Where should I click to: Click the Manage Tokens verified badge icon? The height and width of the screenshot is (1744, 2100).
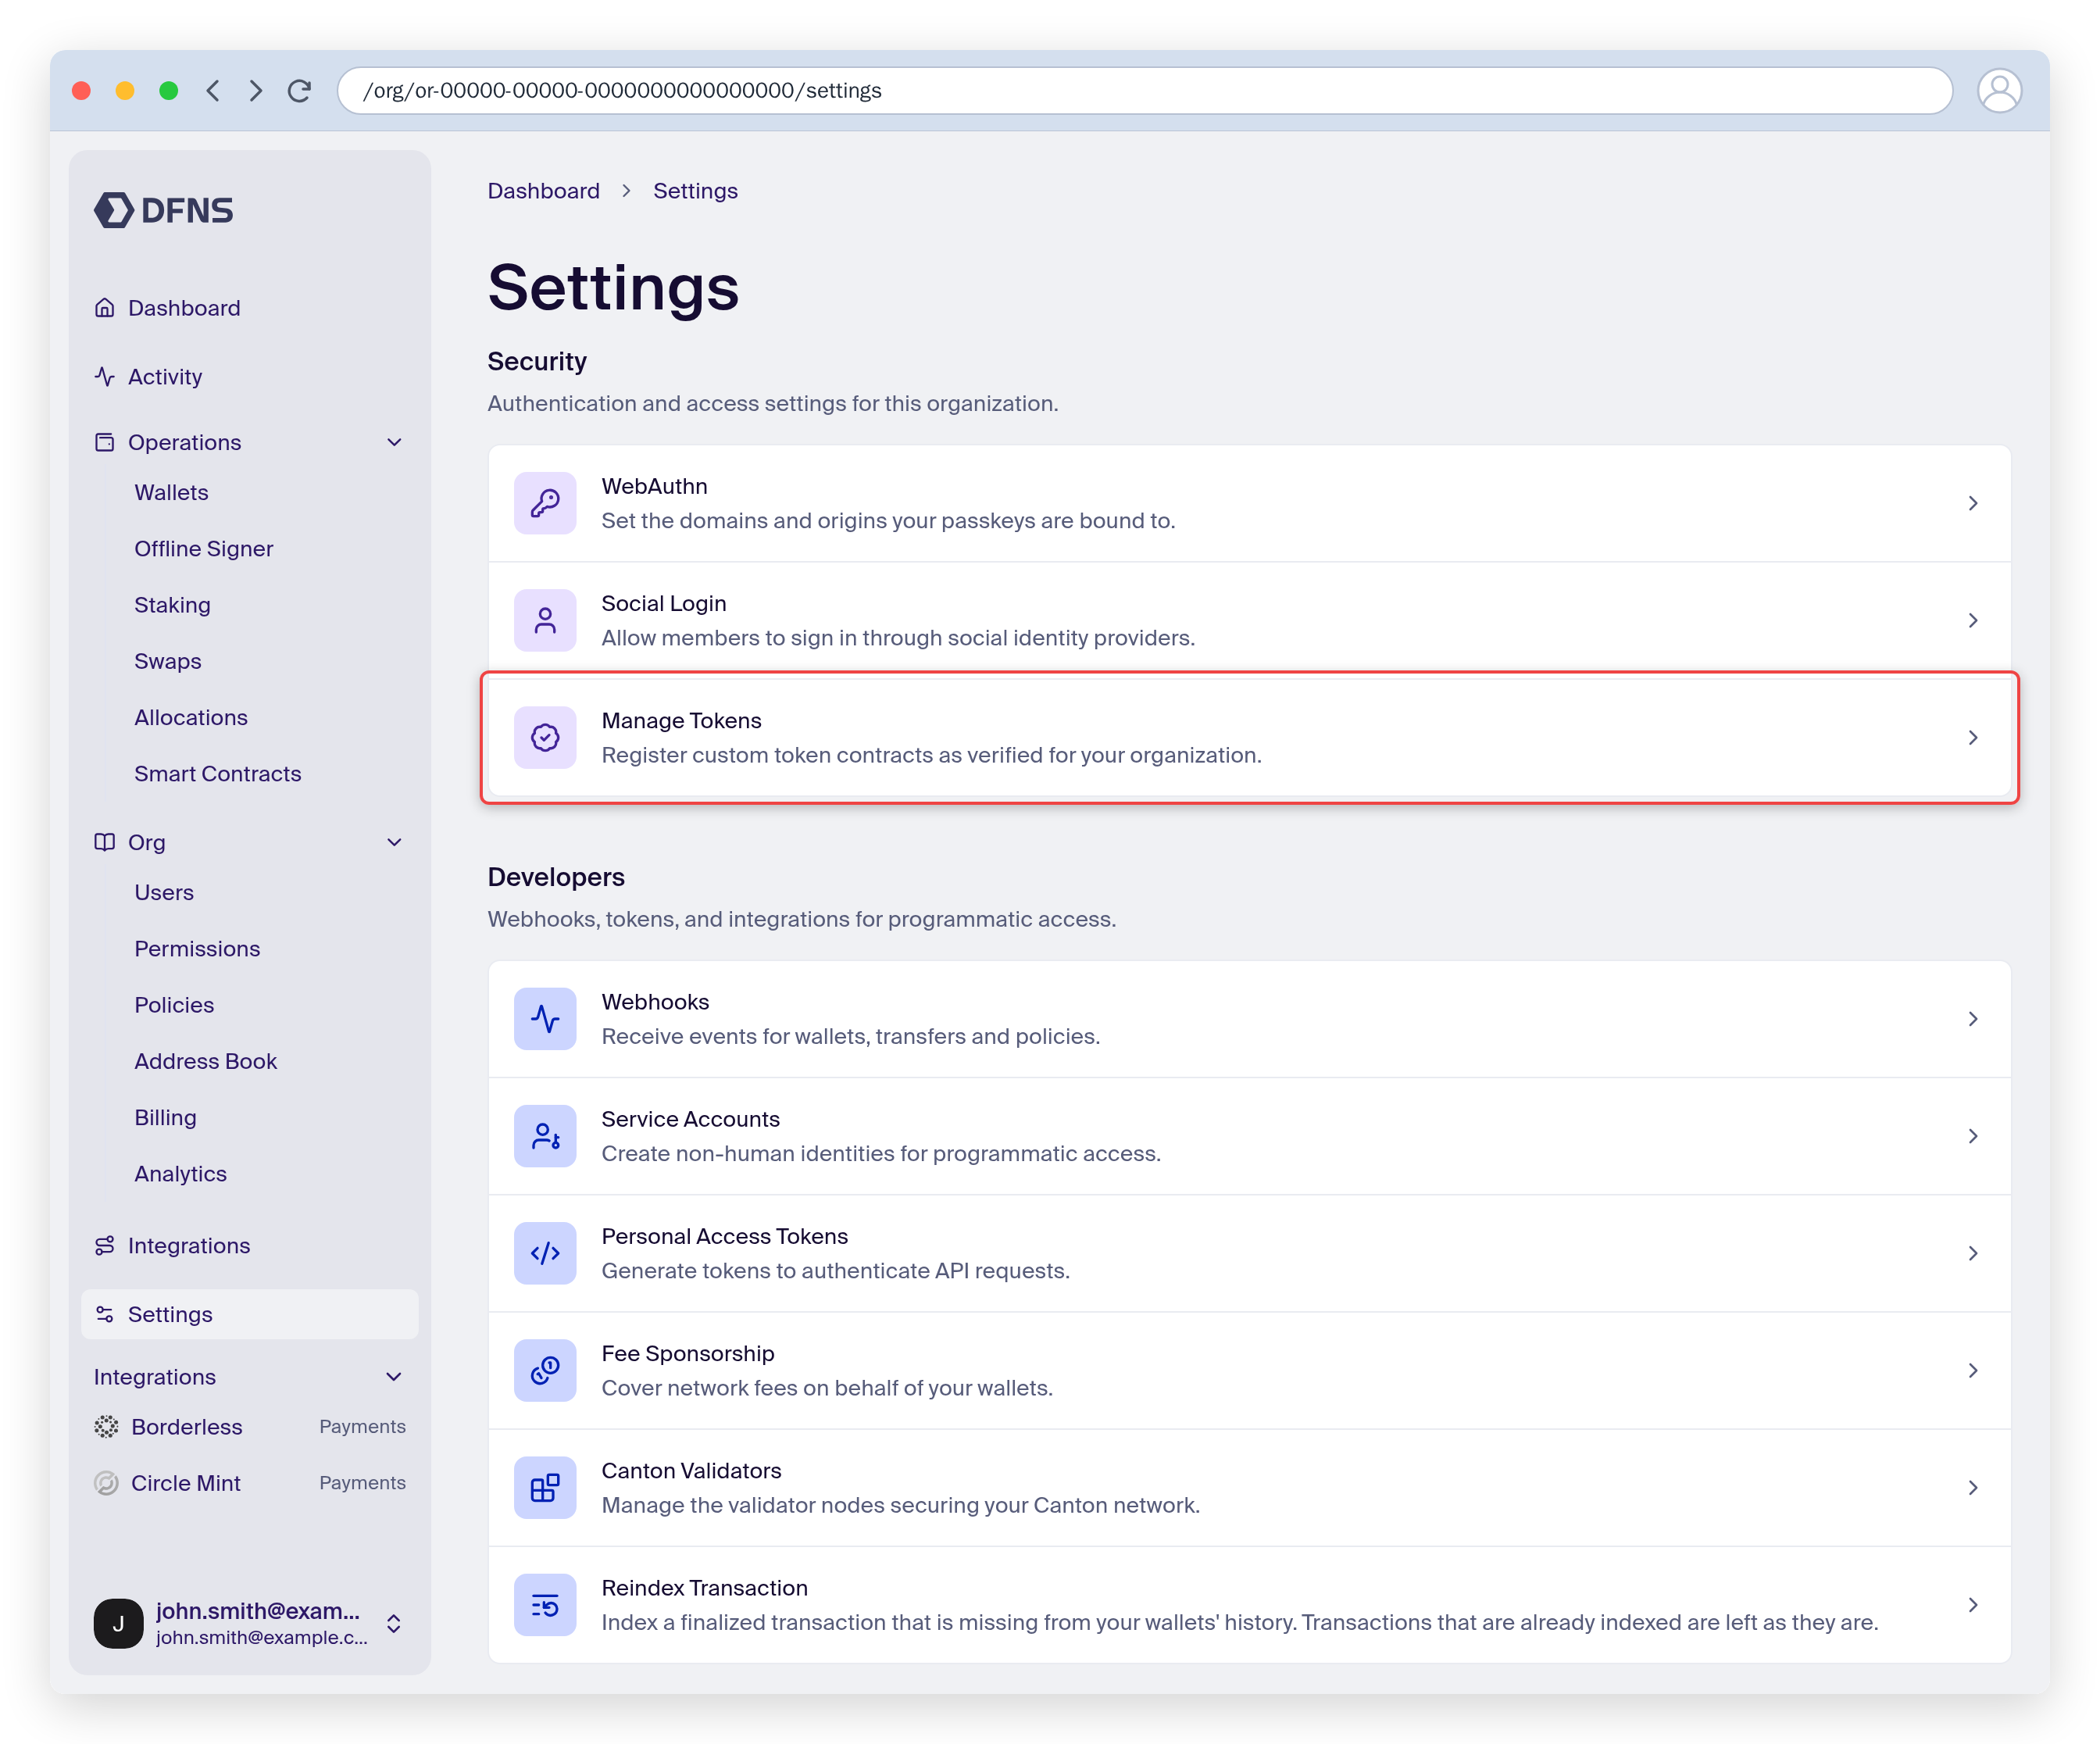tap(545, 737)
